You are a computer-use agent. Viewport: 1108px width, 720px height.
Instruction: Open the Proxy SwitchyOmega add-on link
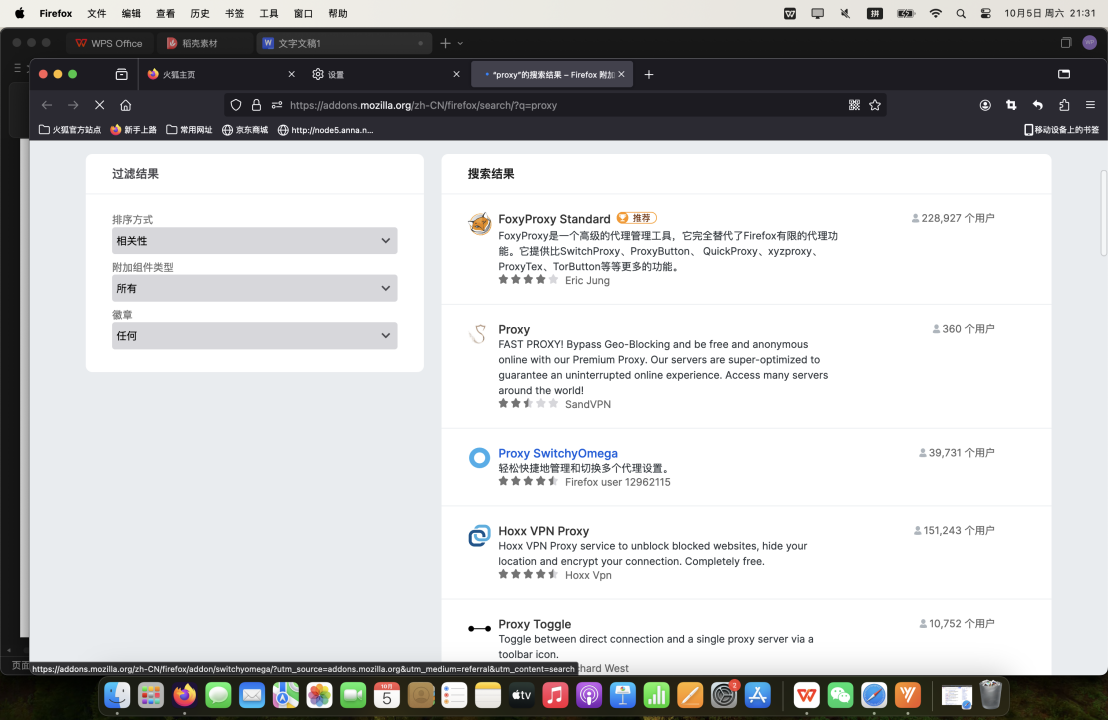(558, 453)
